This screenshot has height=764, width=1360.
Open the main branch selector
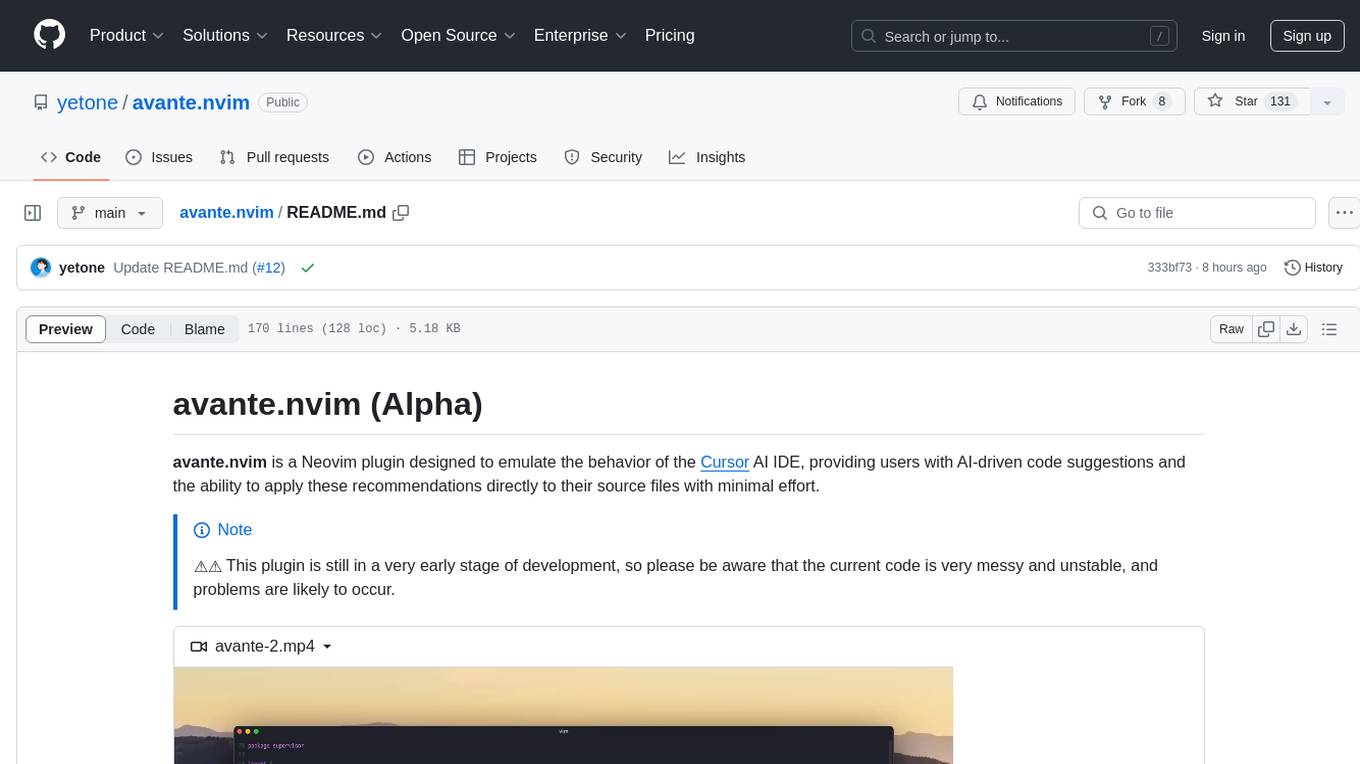point(109,213)
